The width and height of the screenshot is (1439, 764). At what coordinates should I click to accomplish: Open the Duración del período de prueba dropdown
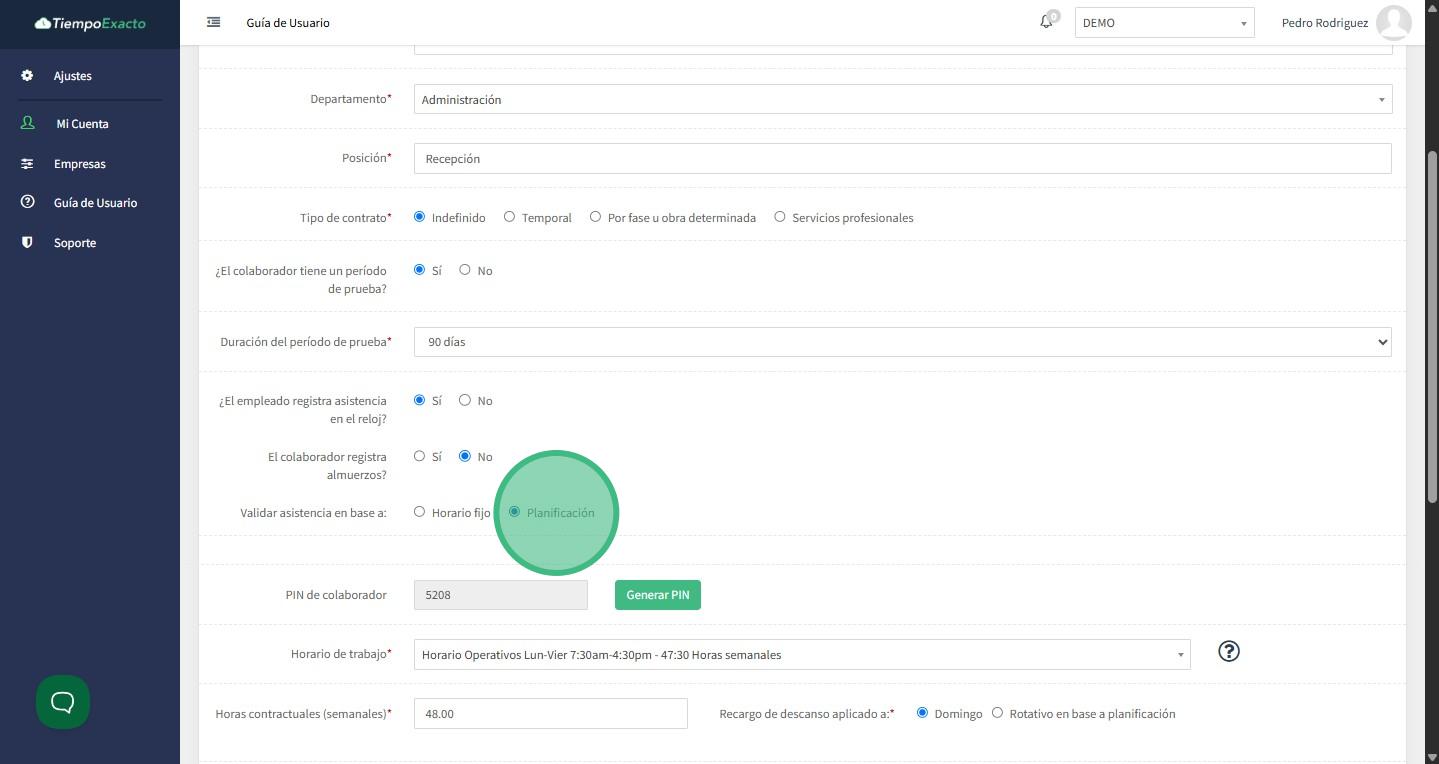(902, 342)
